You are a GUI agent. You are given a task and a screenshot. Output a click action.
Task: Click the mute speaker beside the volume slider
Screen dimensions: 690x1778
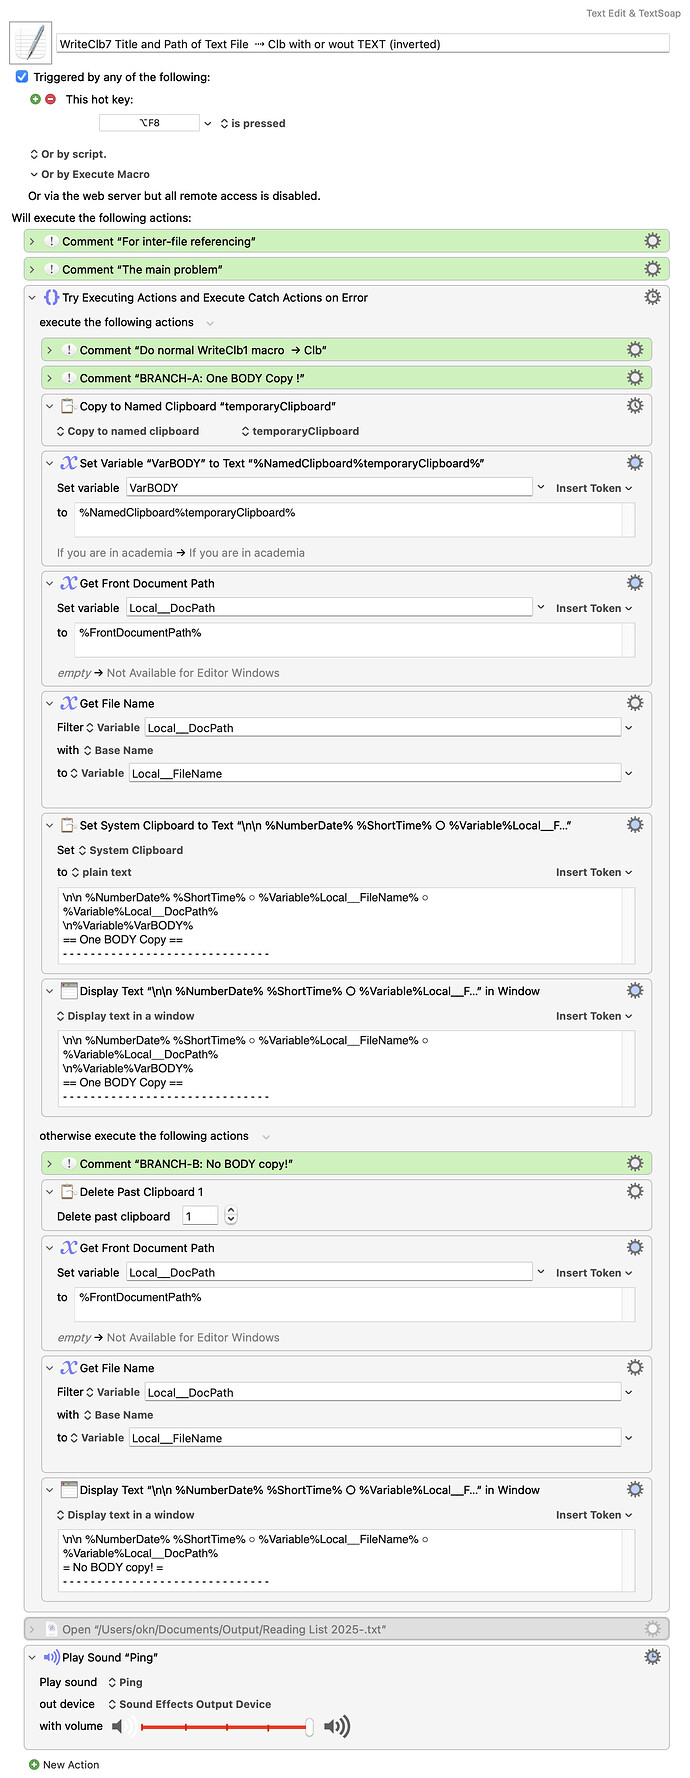(x=119, y=1726)
